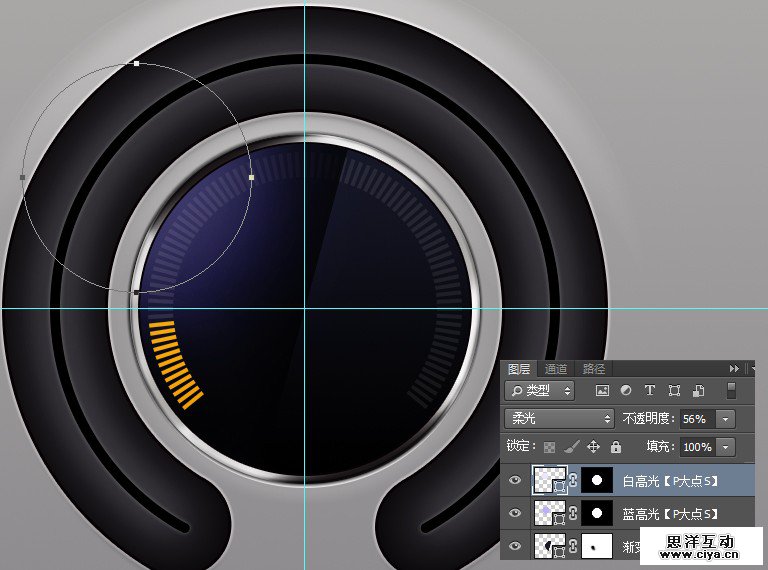Click the shape layer filter icon
Image resolution: width=768 pixels, height=570 pixels.
point(674,390)
